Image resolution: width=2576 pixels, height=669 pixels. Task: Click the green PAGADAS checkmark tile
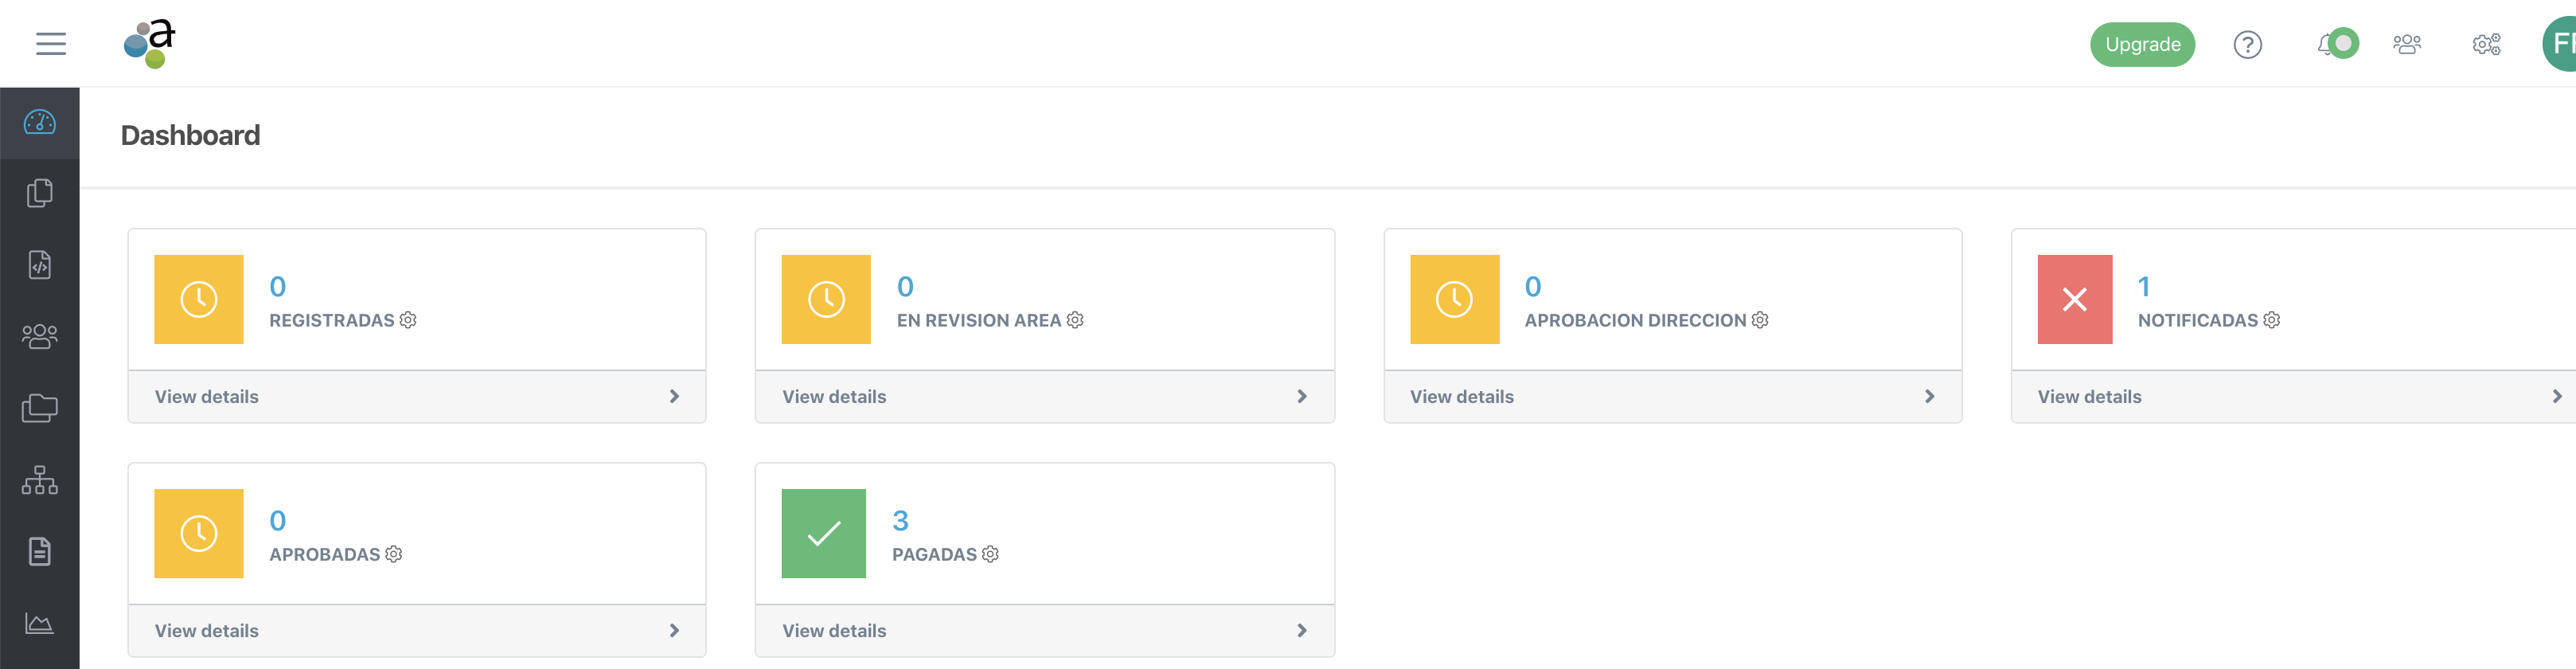tap(823, 533)
